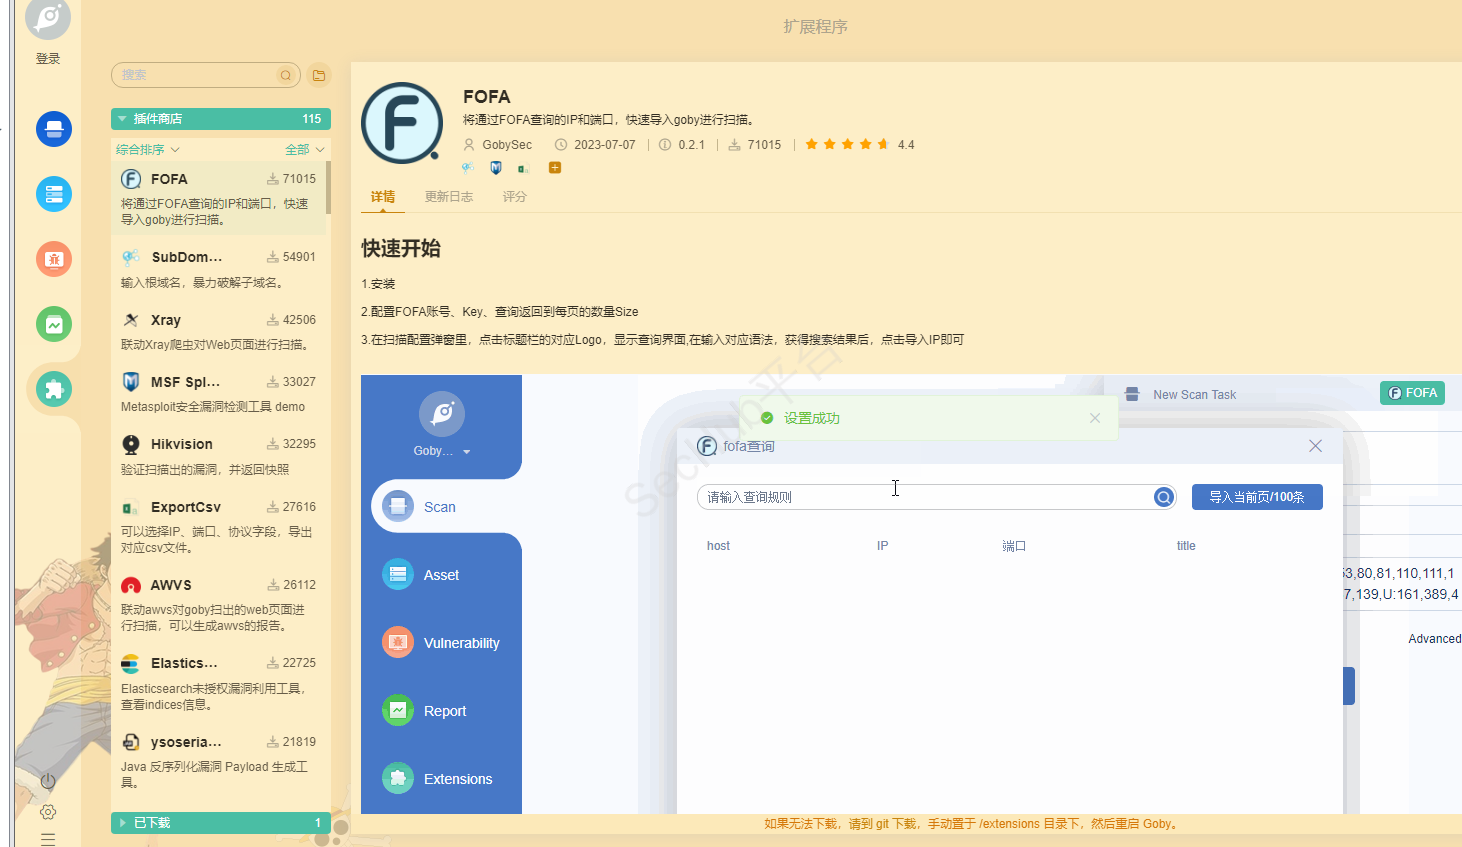Open the 全部 category filter dropdown
The height and width of the screenshot is (847, 1462).
pos(304,150)
